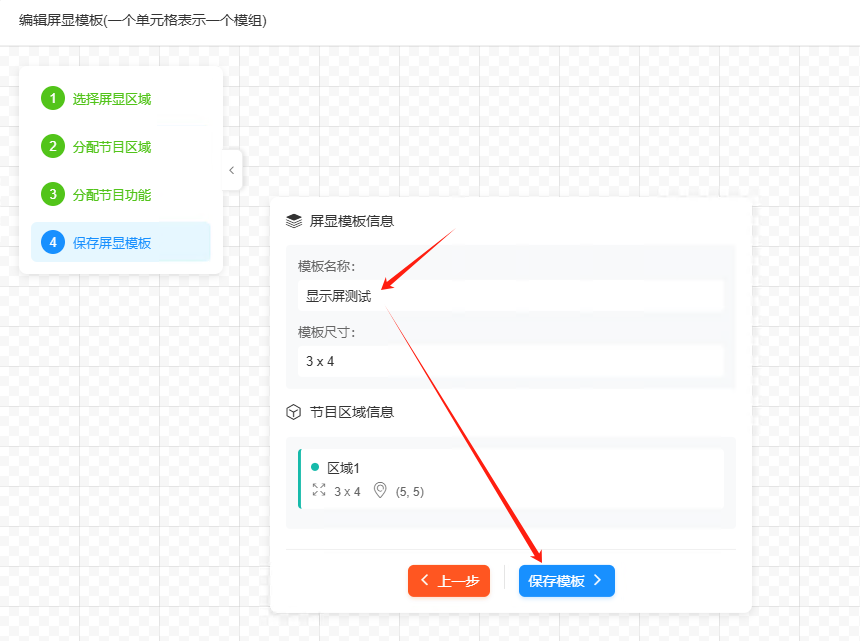
Task: Click the 模板尺寸 field showing 3 x 4
Action: pos(511,361)
